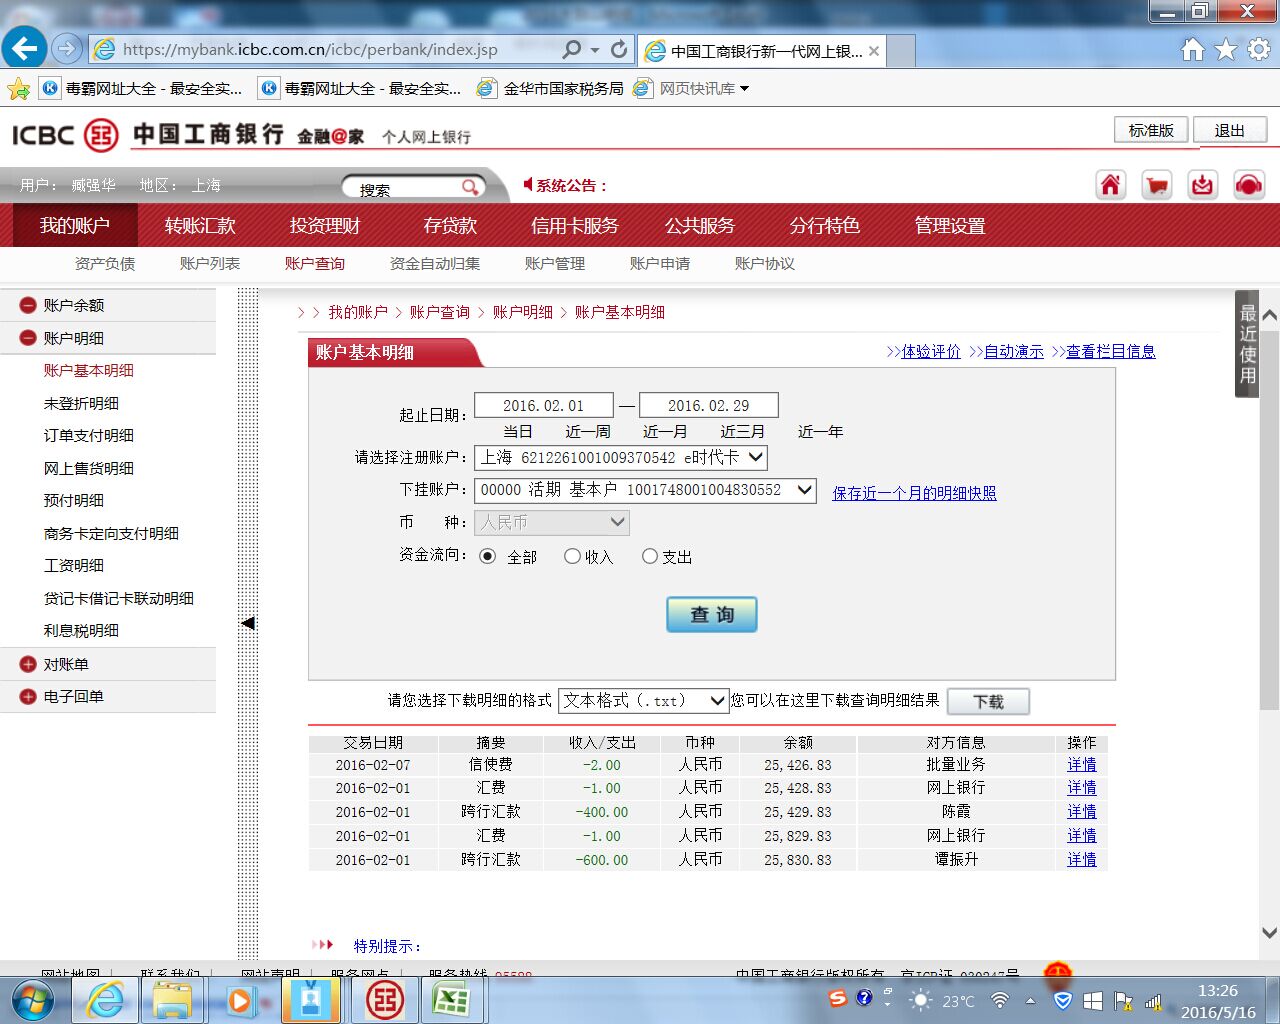Click the blue shield security tray icon
1280x1024 pixels.
(1063, 1000)
